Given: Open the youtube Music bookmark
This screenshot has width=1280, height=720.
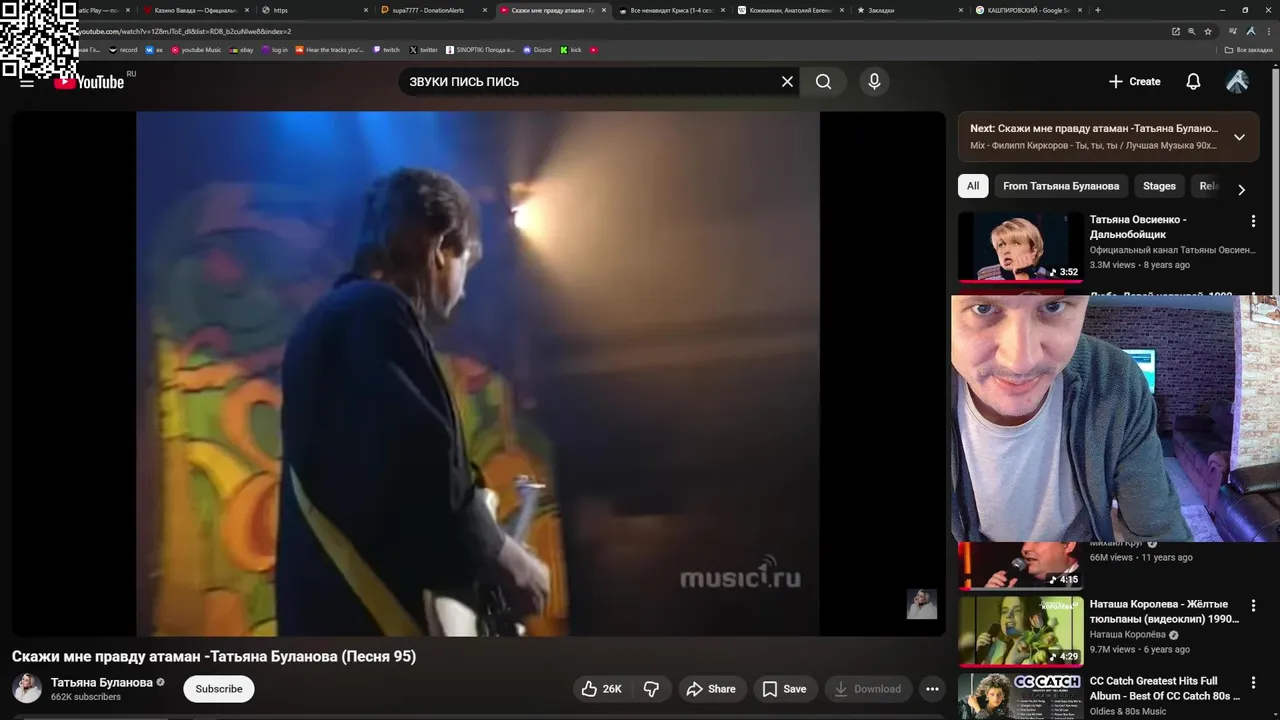Looking at the screenshot, I should [196, 50].
